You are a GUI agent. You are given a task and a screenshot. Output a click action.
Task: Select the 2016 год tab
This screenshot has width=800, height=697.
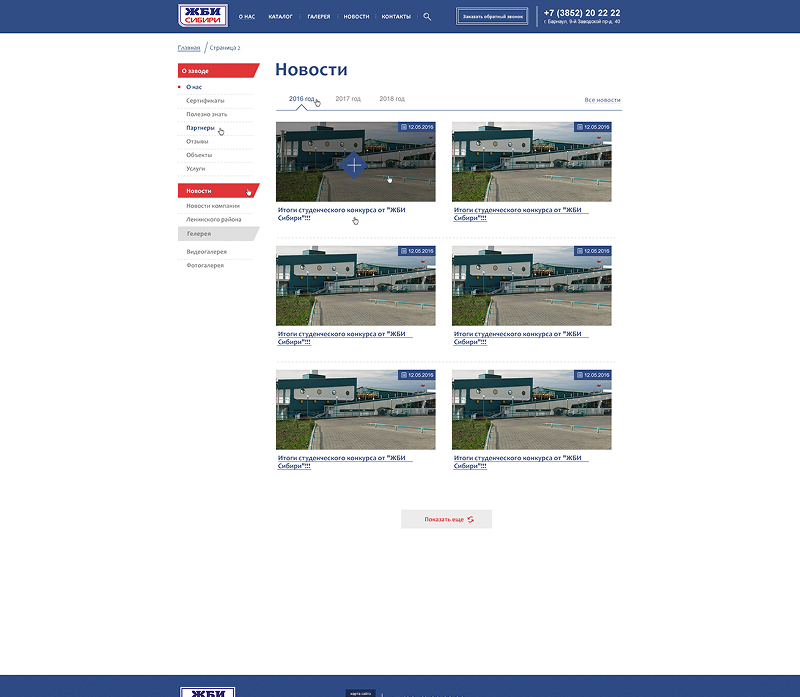(x=301, y=99)
